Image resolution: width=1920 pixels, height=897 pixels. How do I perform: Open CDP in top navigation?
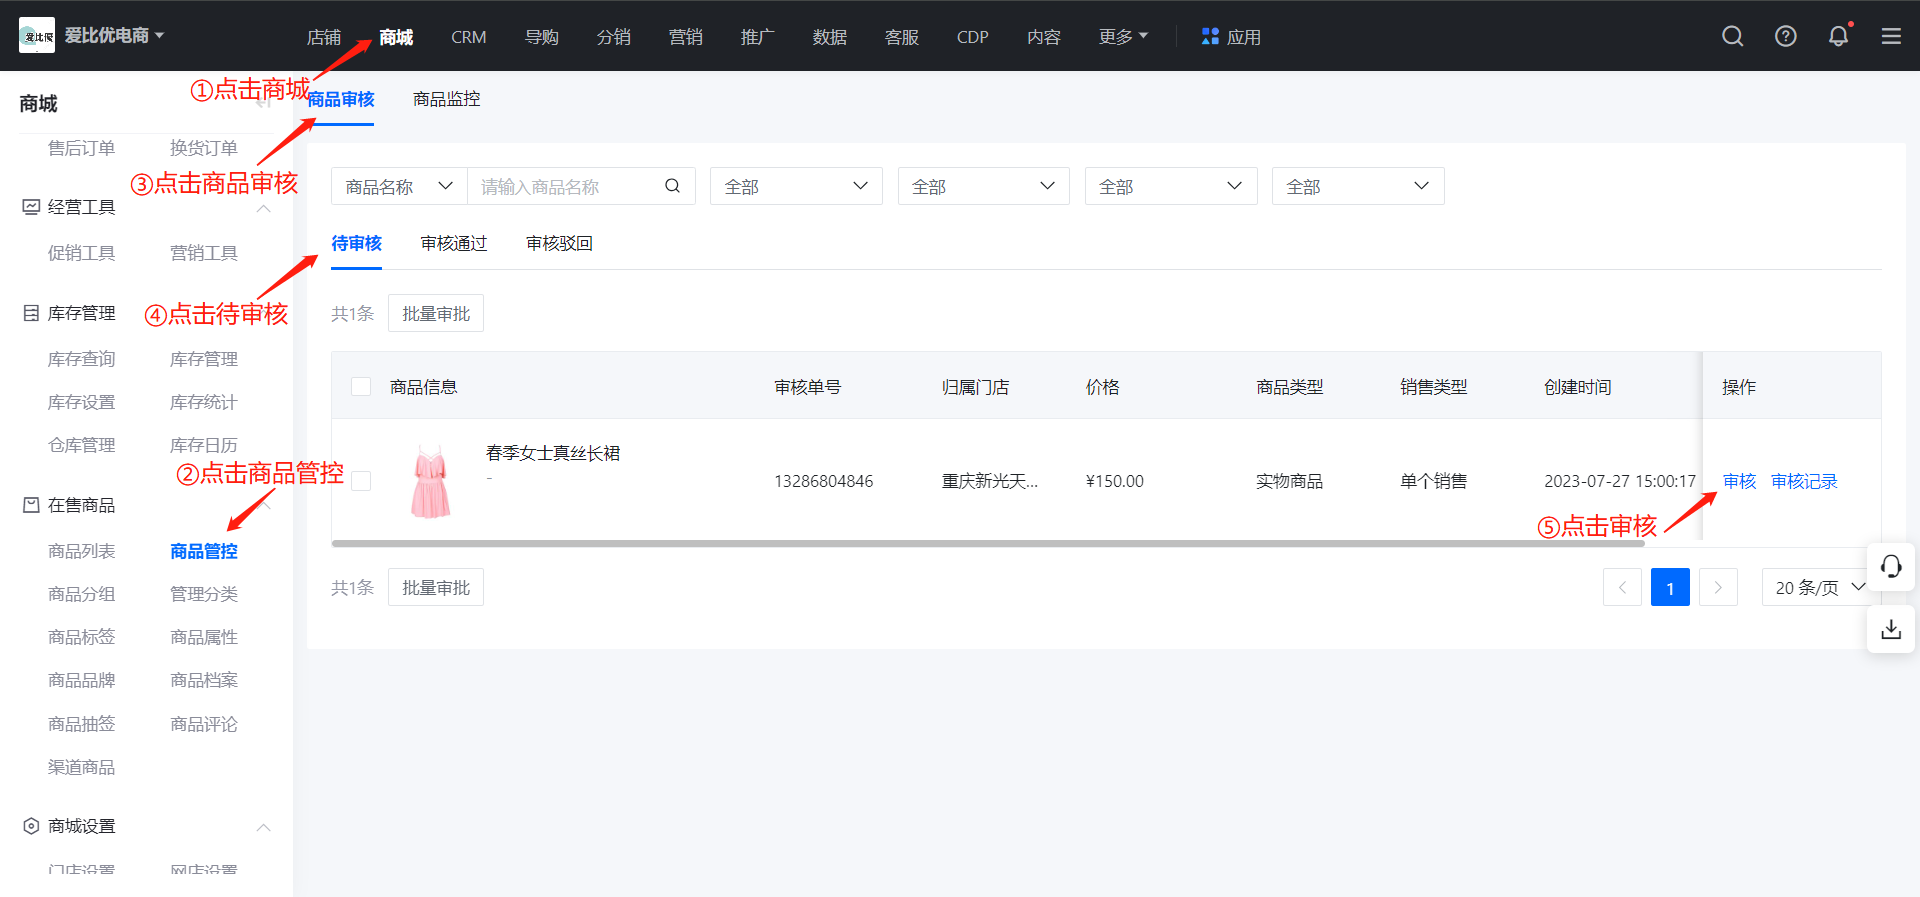[972, 36]
